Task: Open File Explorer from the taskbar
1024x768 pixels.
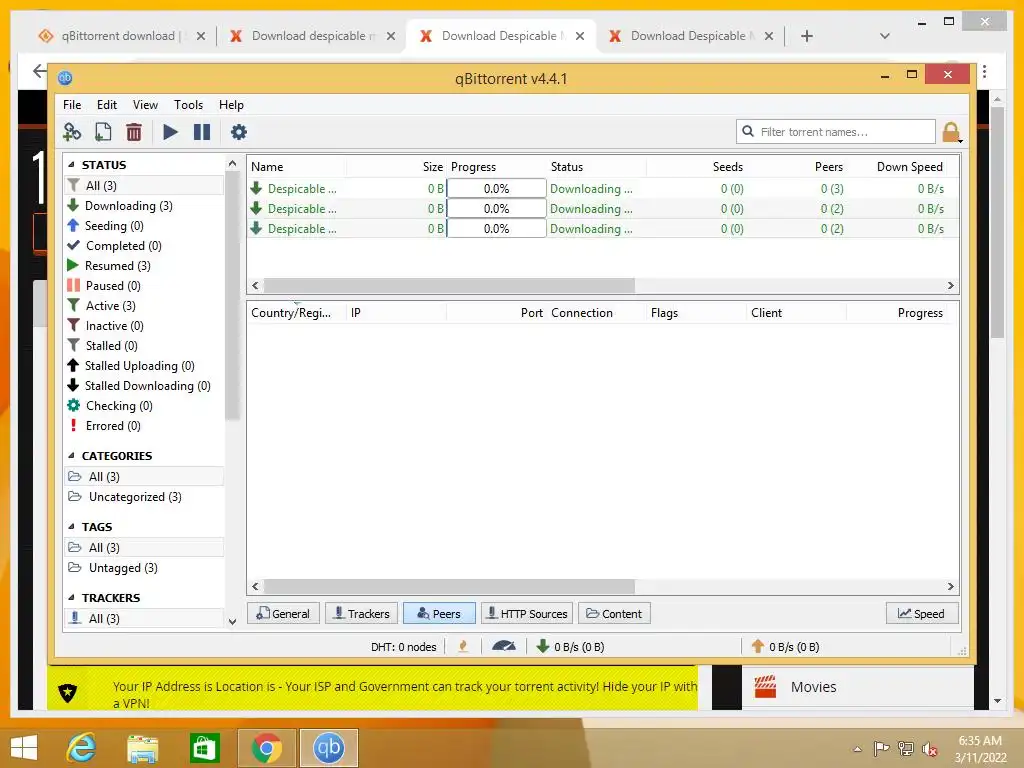Action: click(x=143, y=748)
